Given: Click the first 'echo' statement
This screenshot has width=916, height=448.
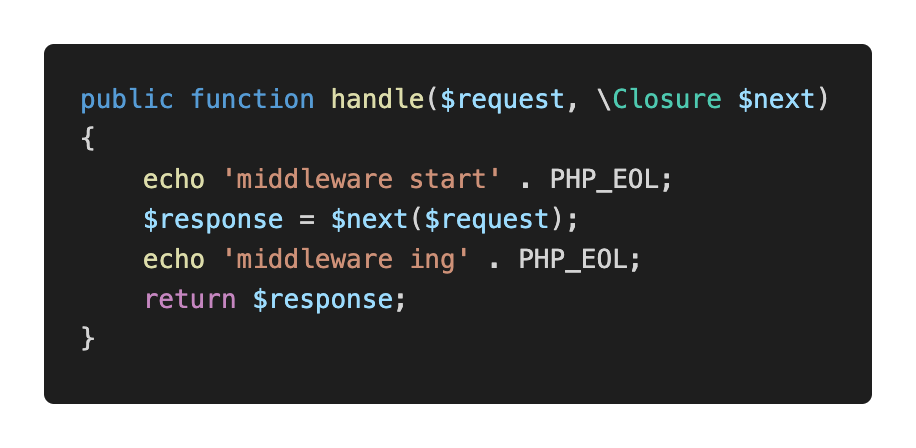Looking at the screenshot, I should pos(174,180).
